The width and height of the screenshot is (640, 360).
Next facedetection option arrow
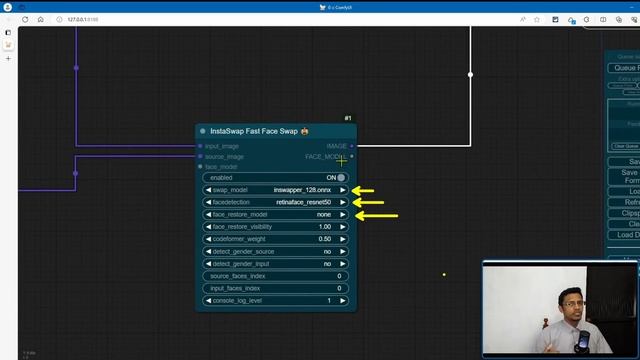[343, 202]
